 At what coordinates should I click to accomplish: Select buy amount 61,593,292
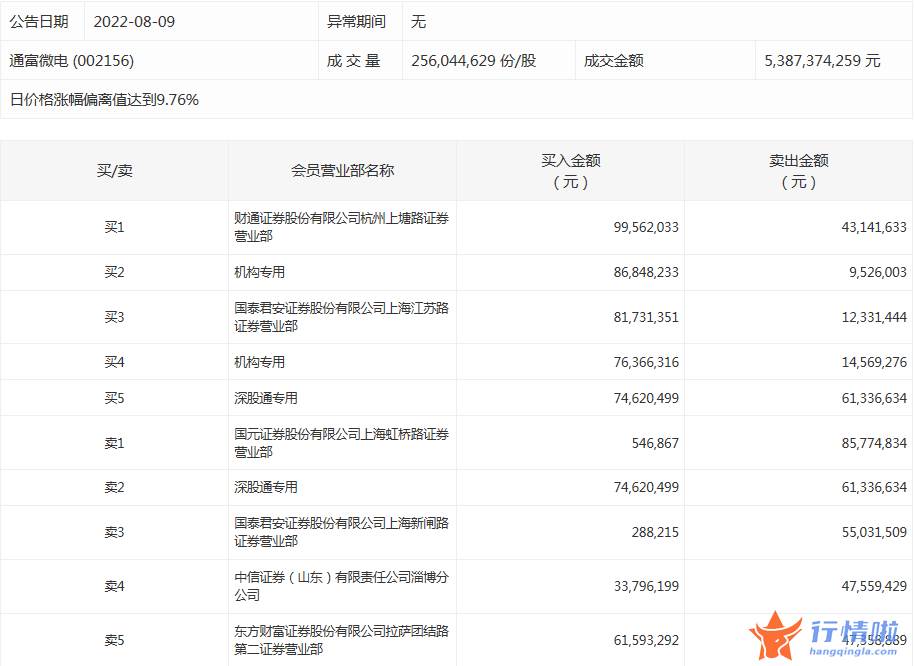click(x=646, y=640)
